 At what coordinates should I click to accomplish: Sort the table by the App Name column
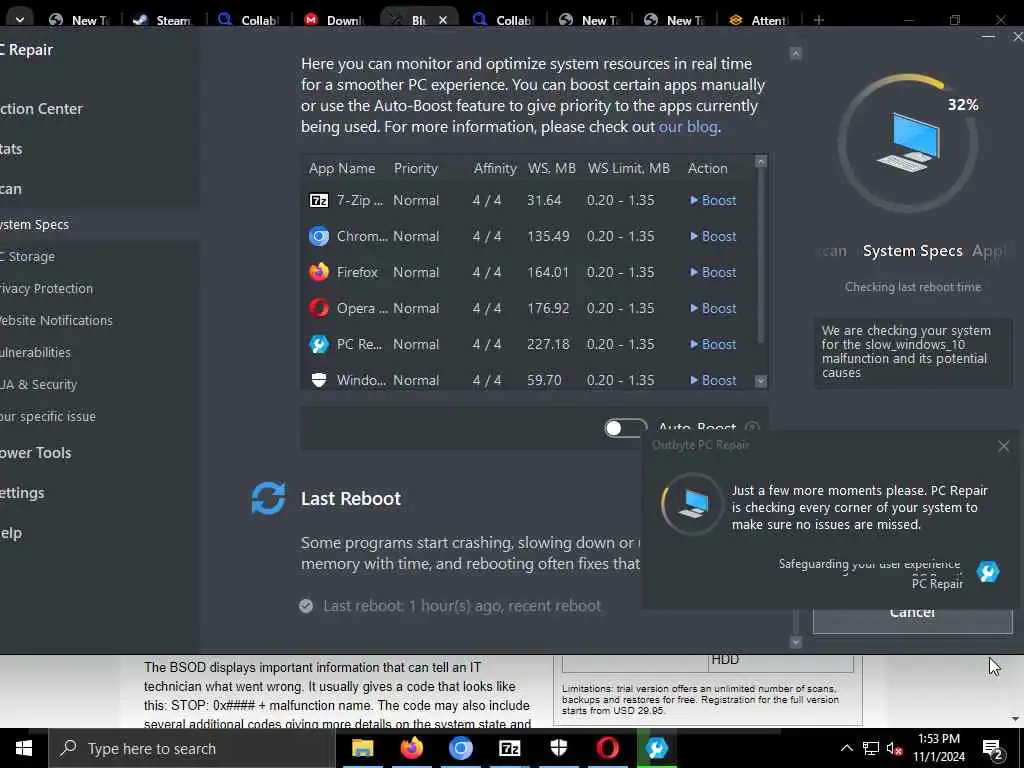pyautogui.click(x=342, y=168)
